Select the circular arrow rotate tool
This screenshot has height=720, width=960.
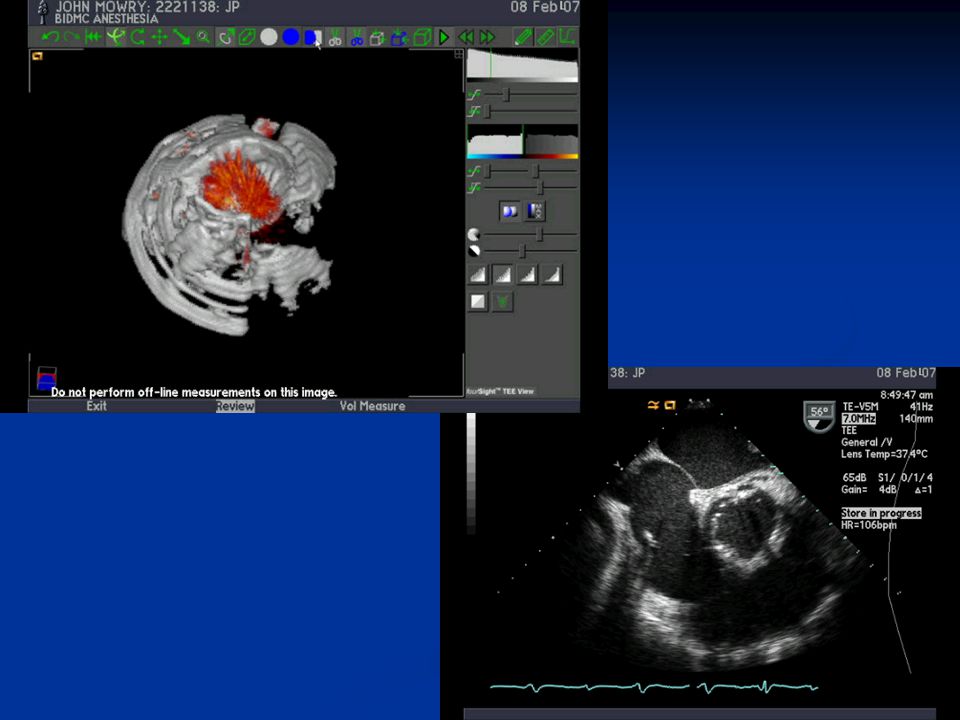[137, 37]
